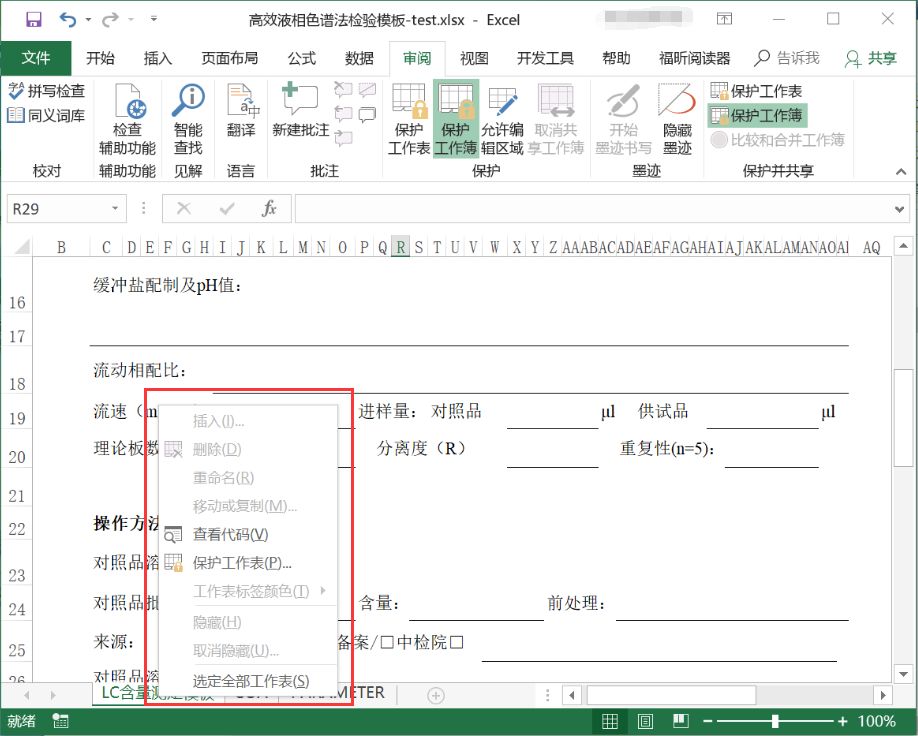Click the fx insert function icon
This screenshot has height=736, width=918.
(x=269, y=209)
